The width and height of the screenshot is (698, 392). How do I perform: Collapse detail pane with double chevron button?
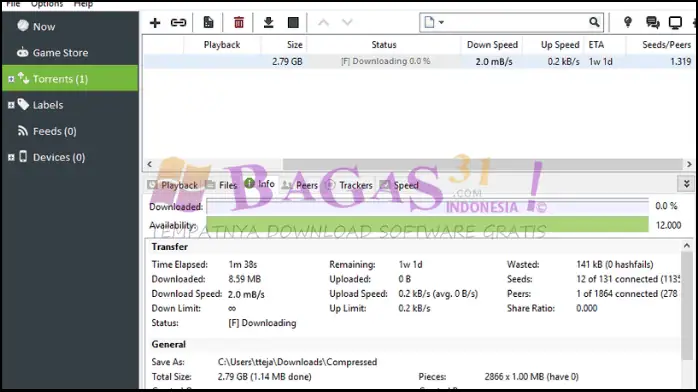(686, 184)
